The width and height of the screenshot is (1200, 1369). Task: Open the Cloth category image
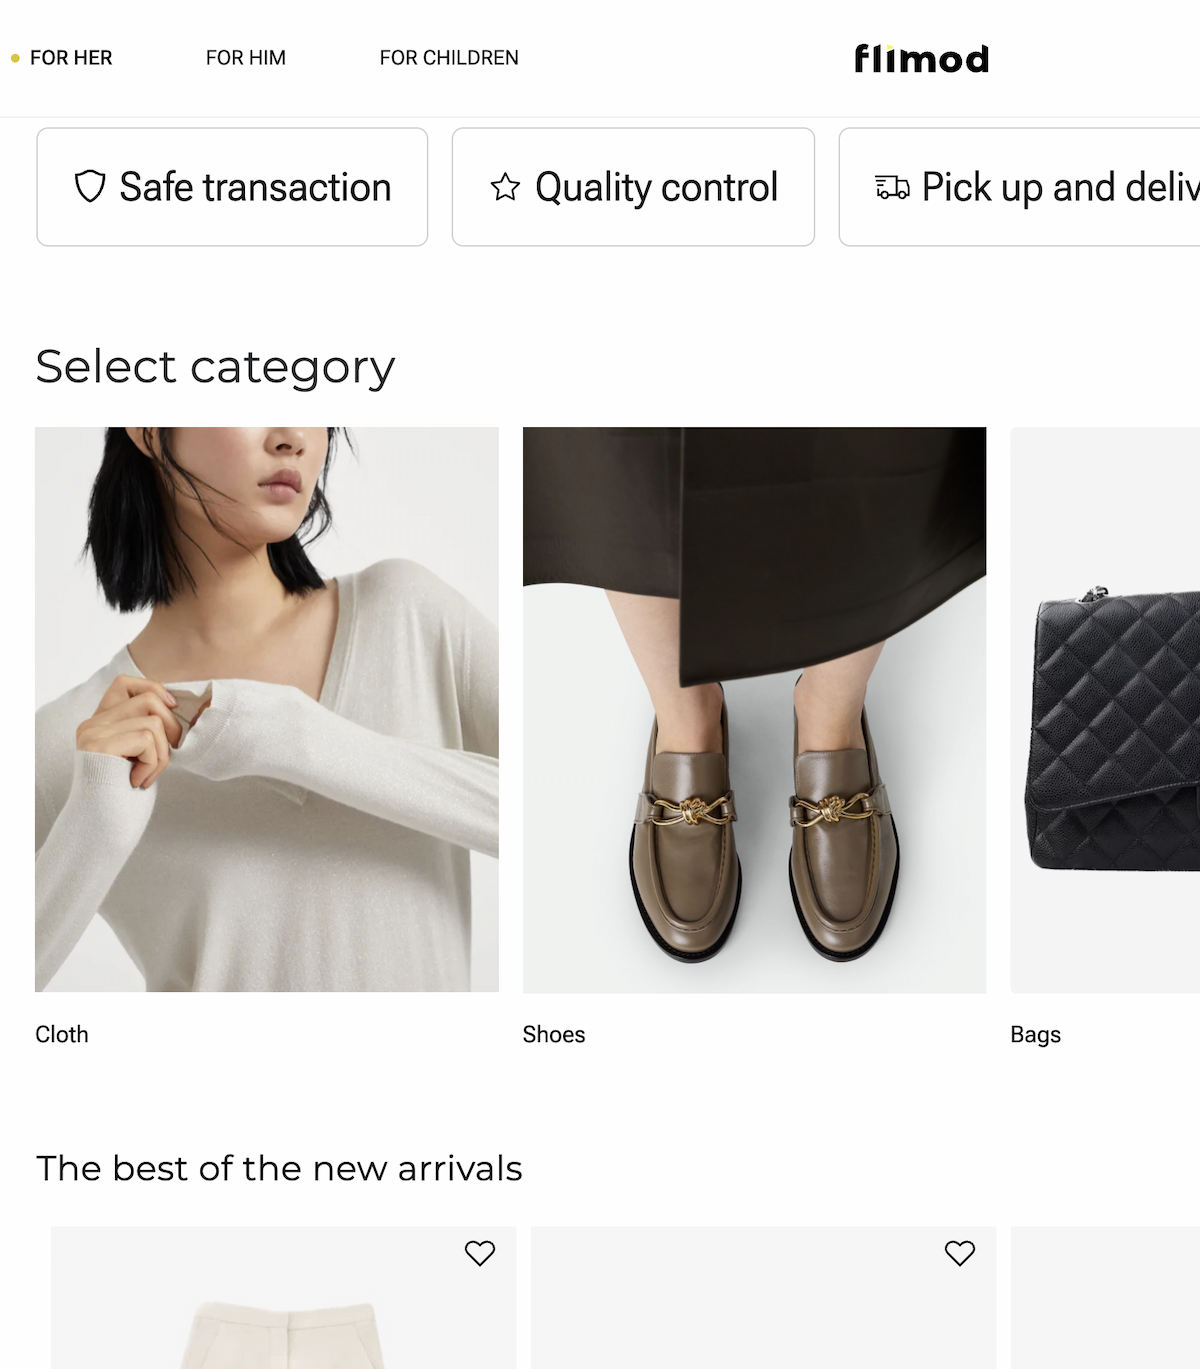[267, 709]
